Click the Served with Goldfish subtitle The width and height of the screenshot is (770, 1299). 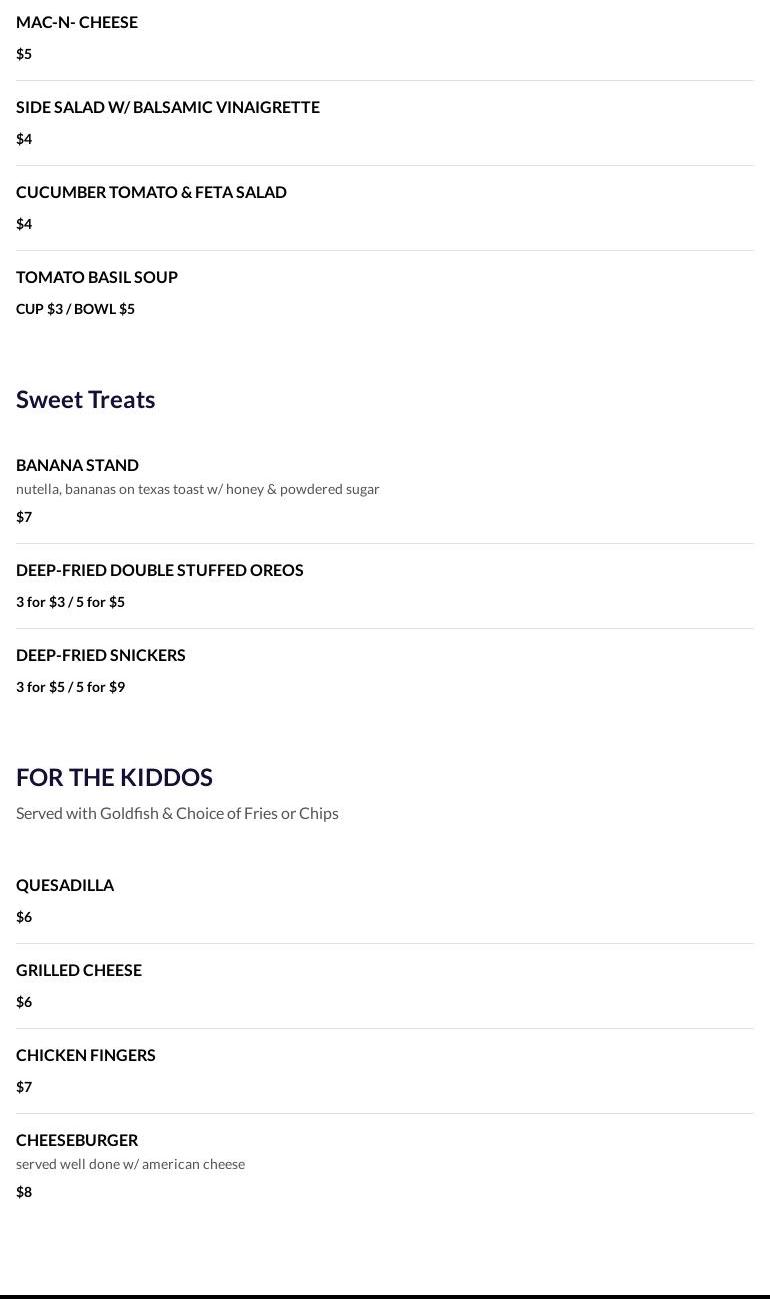177,813
